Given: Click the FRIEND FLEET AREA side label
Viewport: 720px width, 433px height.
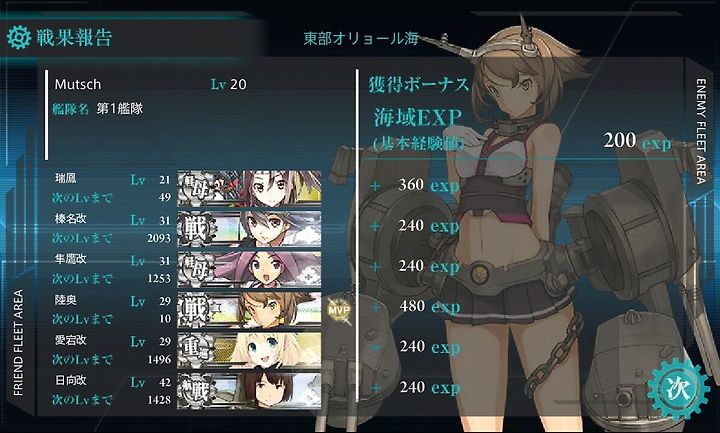Looking at the screenshot, I should tap(18, 343).
